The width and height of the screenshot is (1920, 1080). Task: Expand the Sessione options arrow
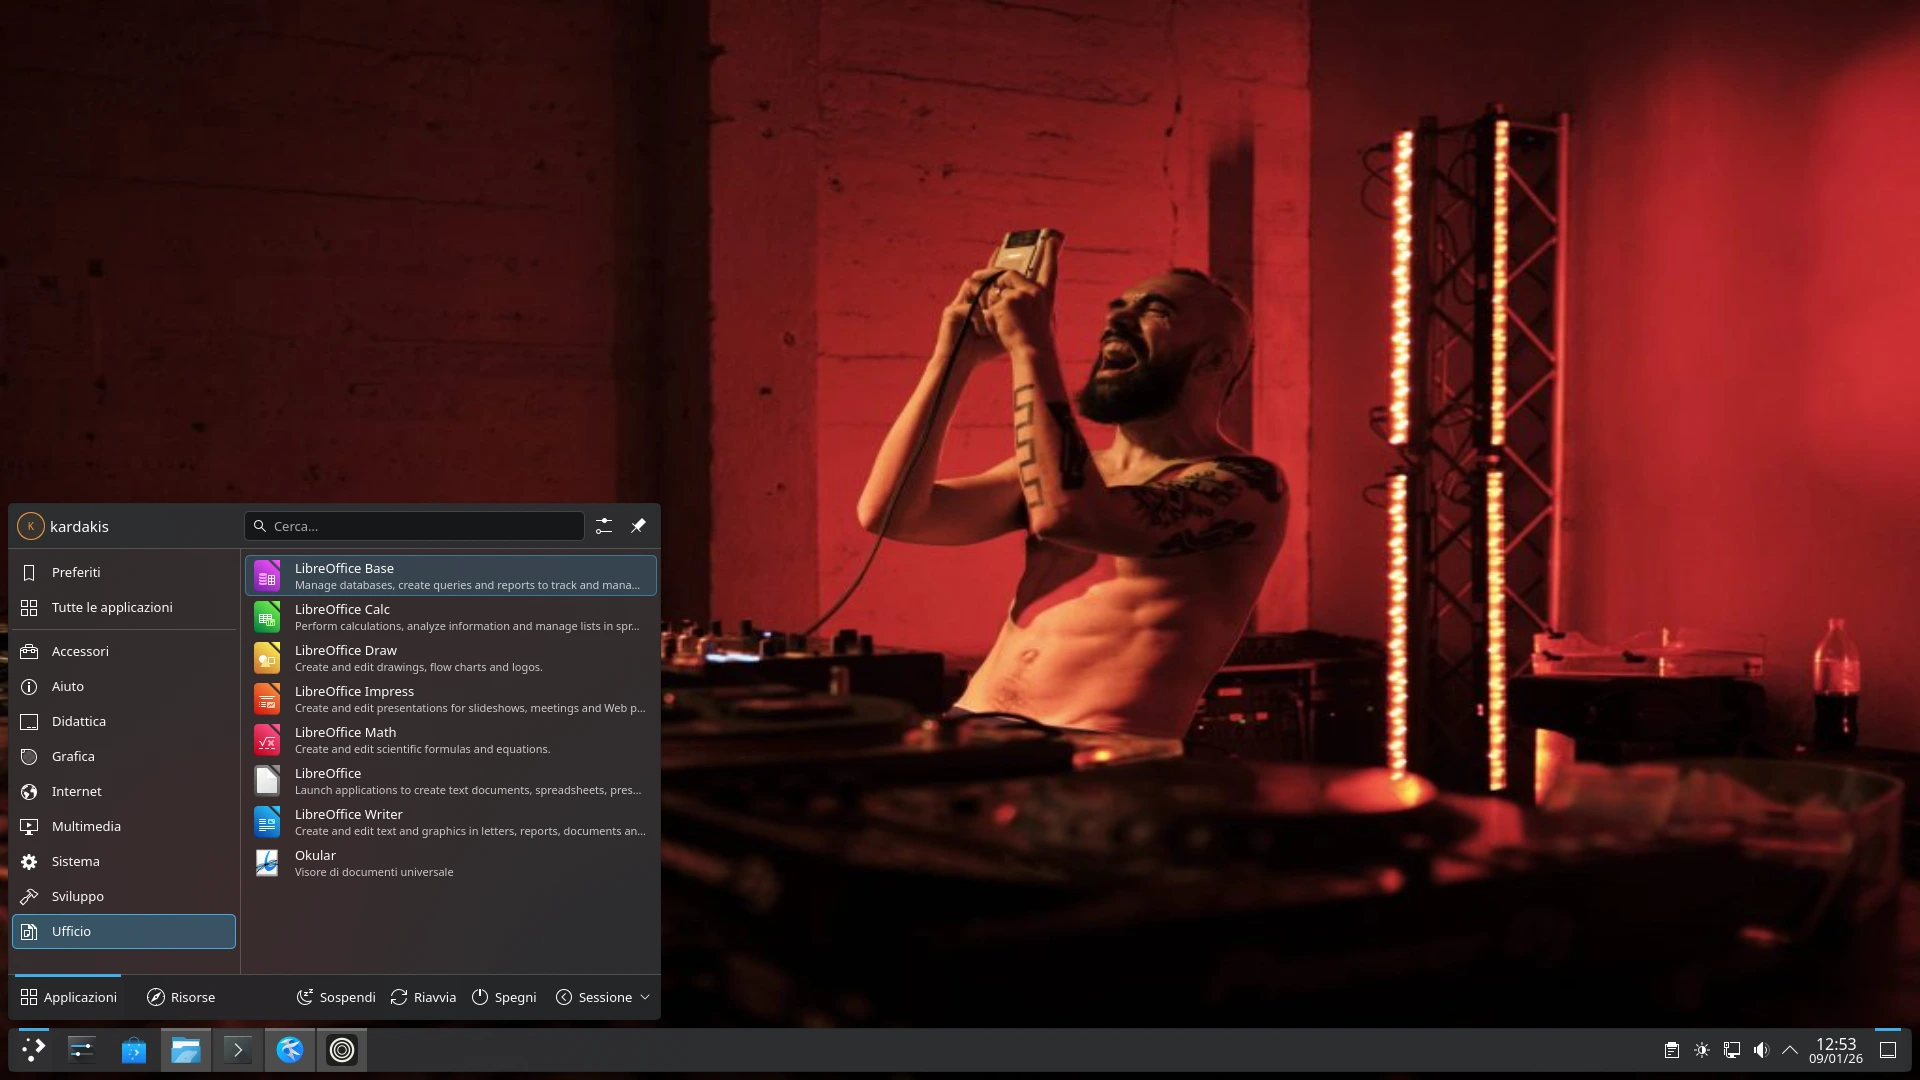[645, 997]
